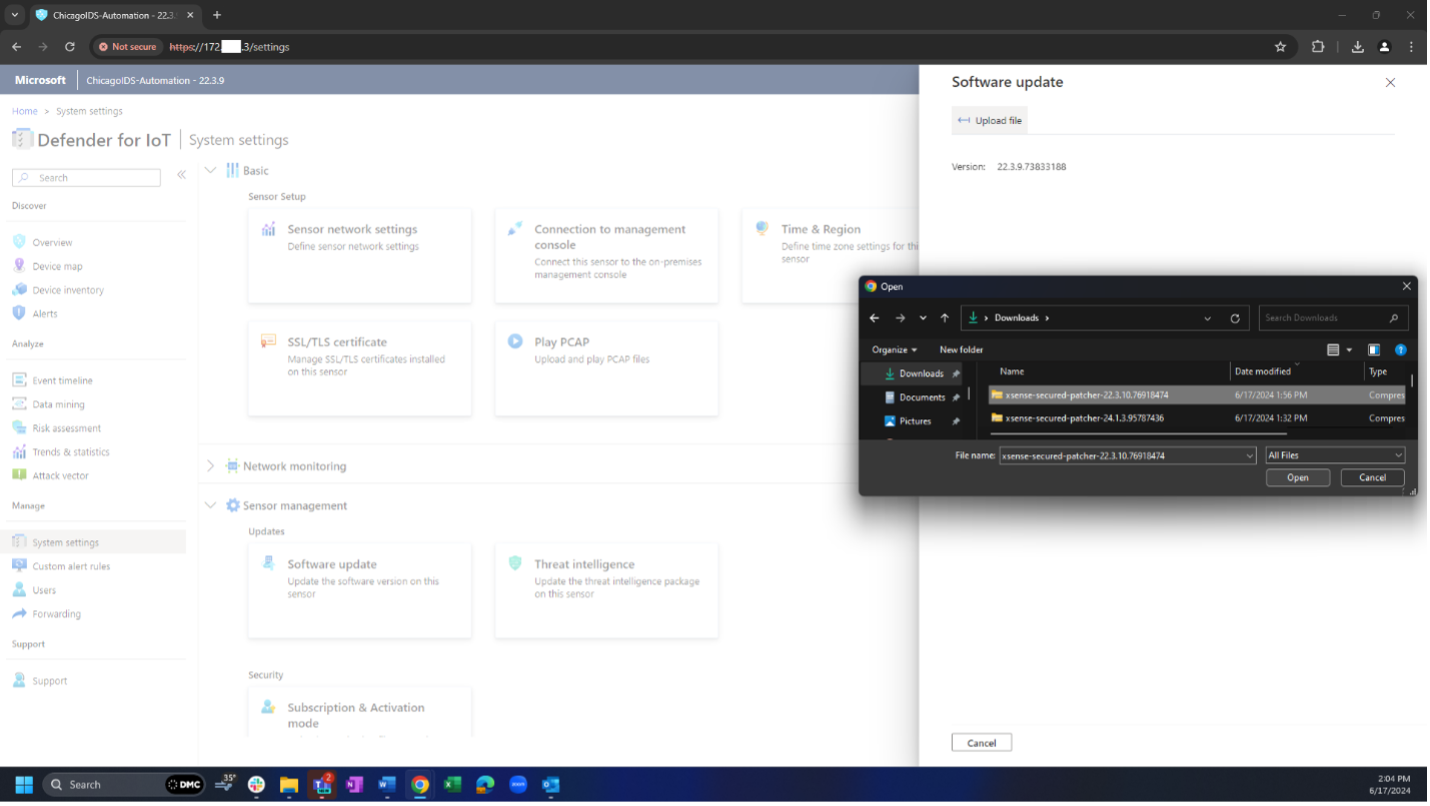Image resolution: width=1430 pixels, height=806 pixels.
Task: Expand the address bar history dropdown
Action: (x=1208, y=318)
